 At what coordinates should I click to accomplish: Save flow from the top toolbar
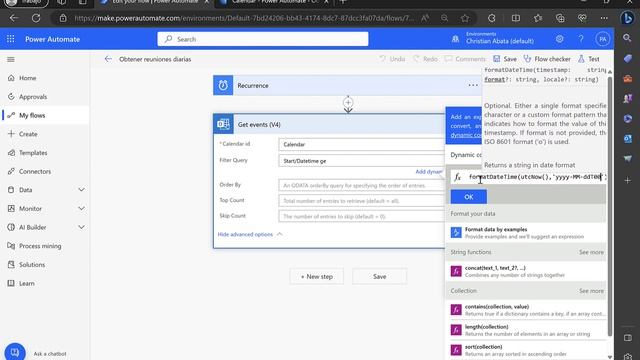pyautogui.click(x=505, y=59)
